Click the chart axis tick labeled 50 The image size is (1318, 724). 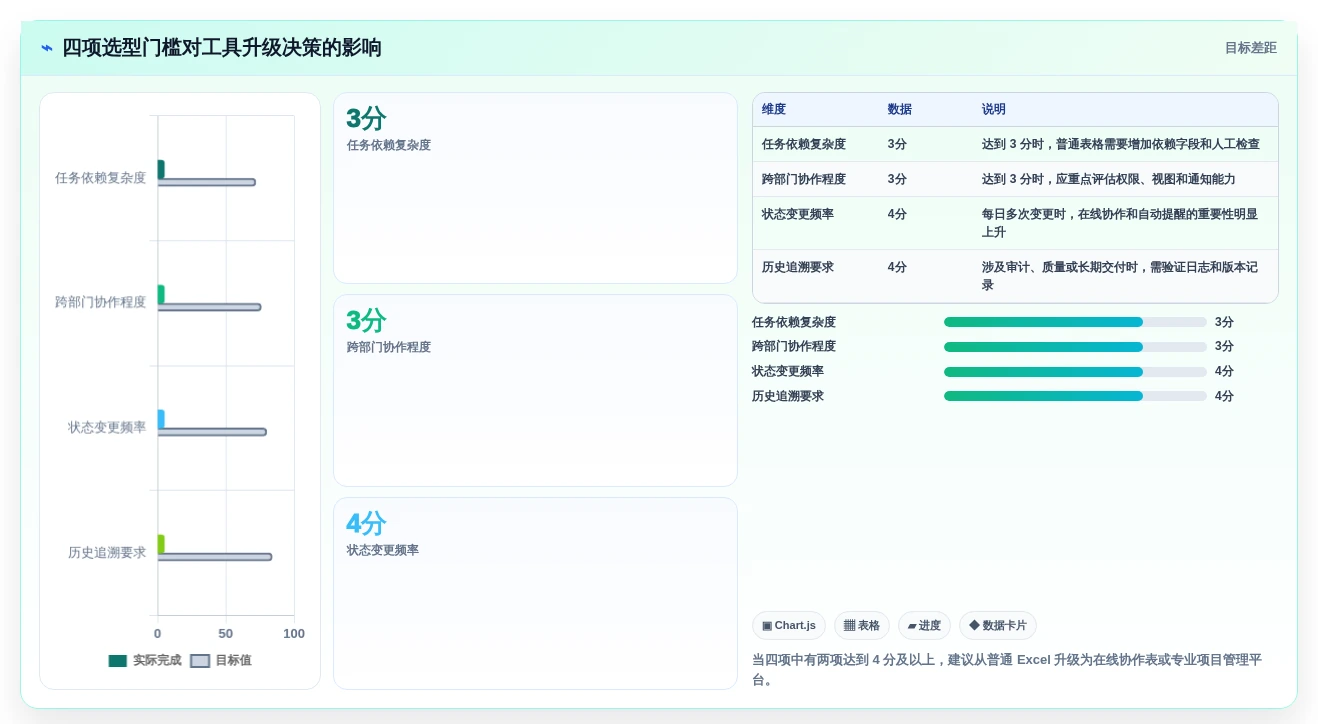pos(226,634)
